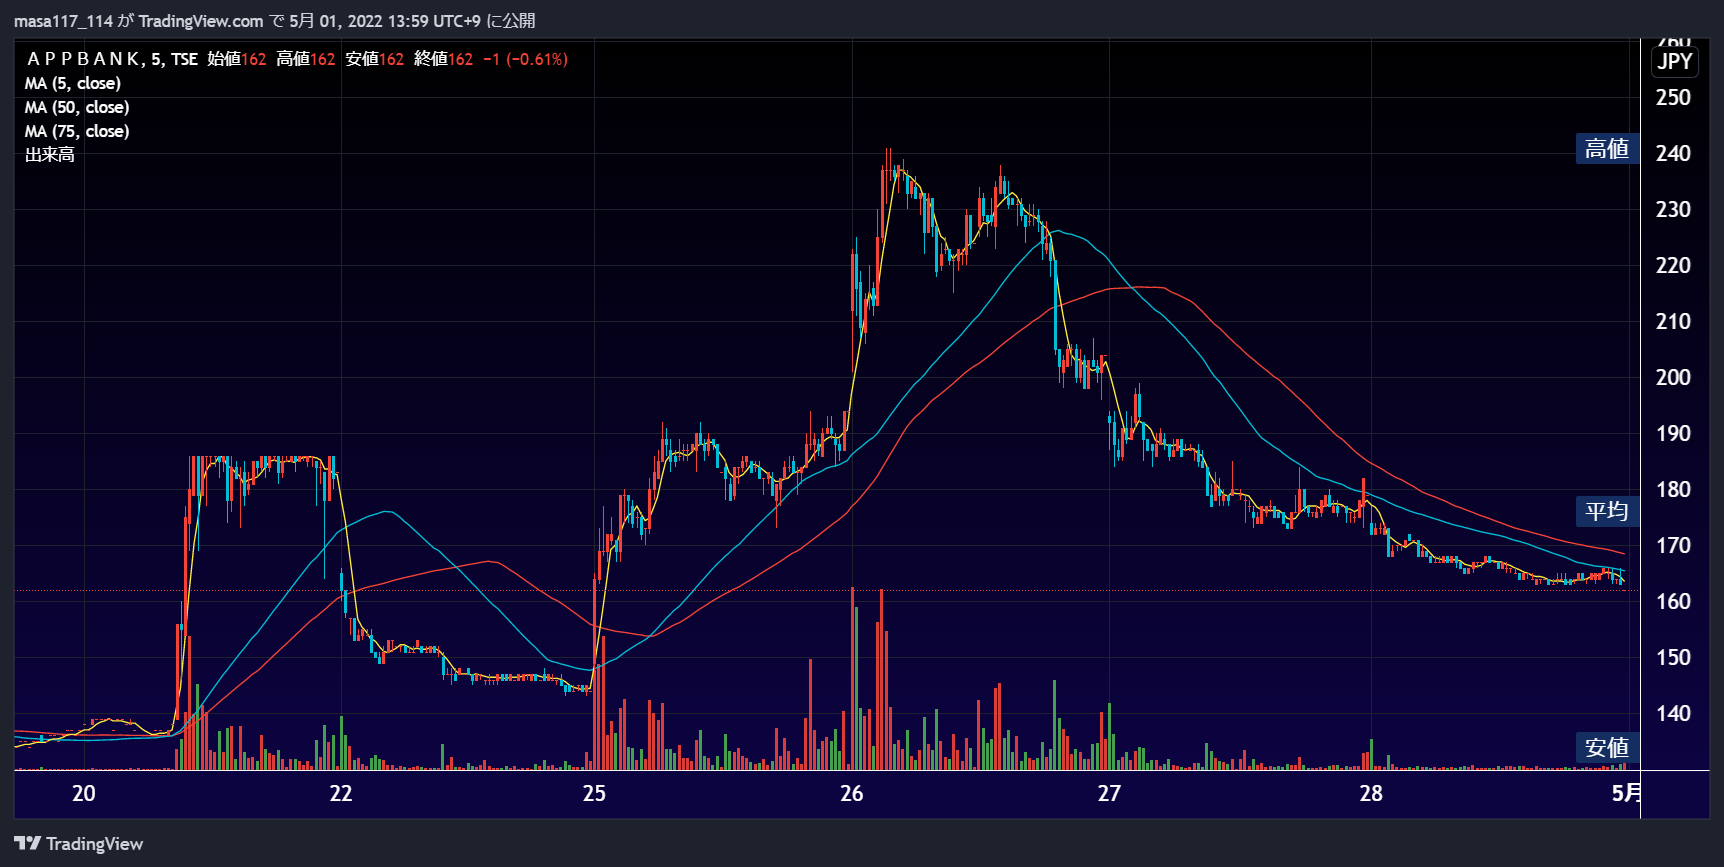Image resolution: width=1724 pixels, height=867 pixels.
Task: Click the 170 price axis label
Action: 1673,546
